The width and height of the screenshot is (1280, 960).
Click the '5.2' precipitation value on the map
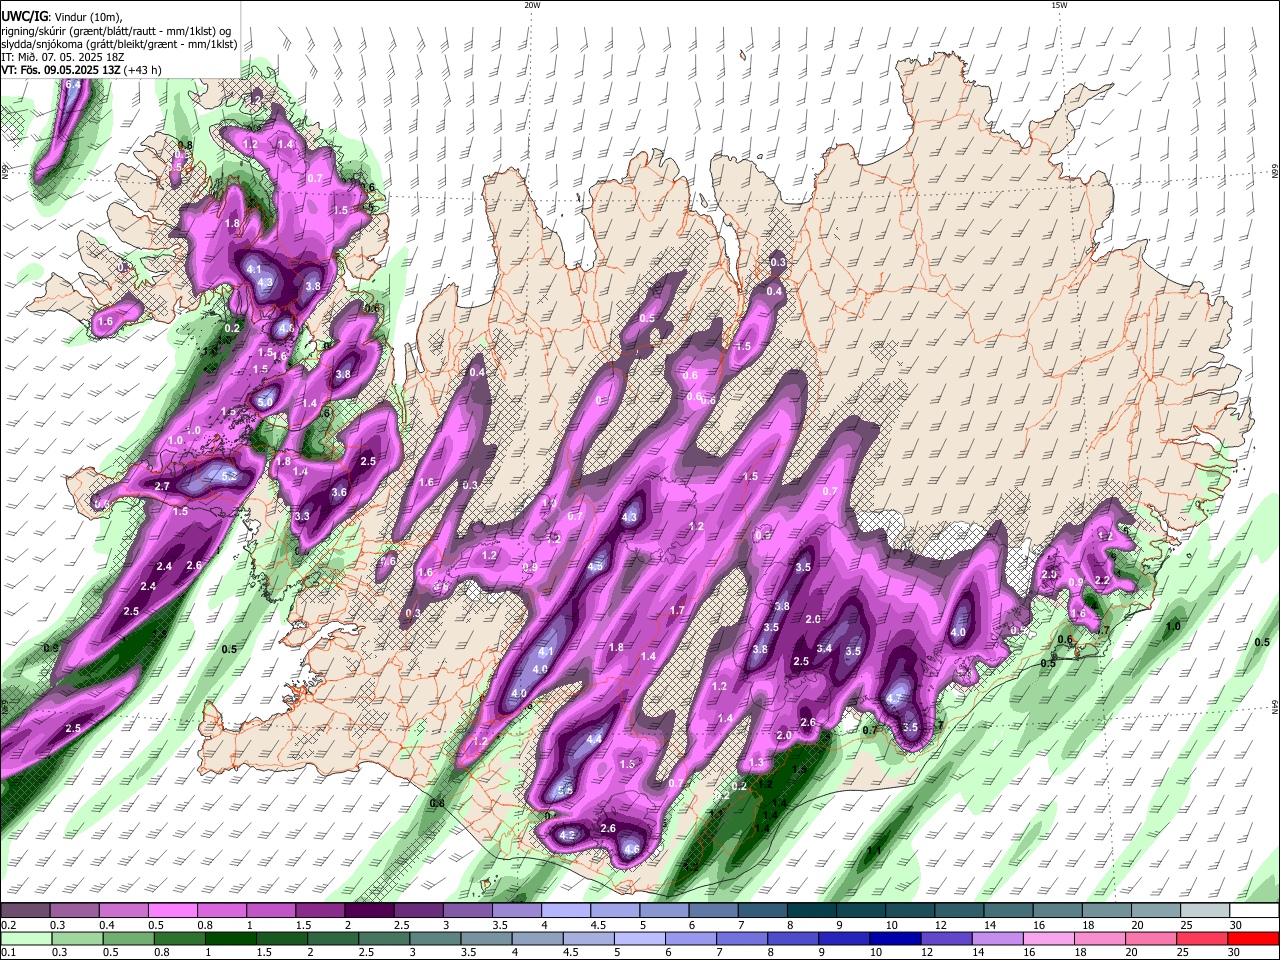coord(229,476)
